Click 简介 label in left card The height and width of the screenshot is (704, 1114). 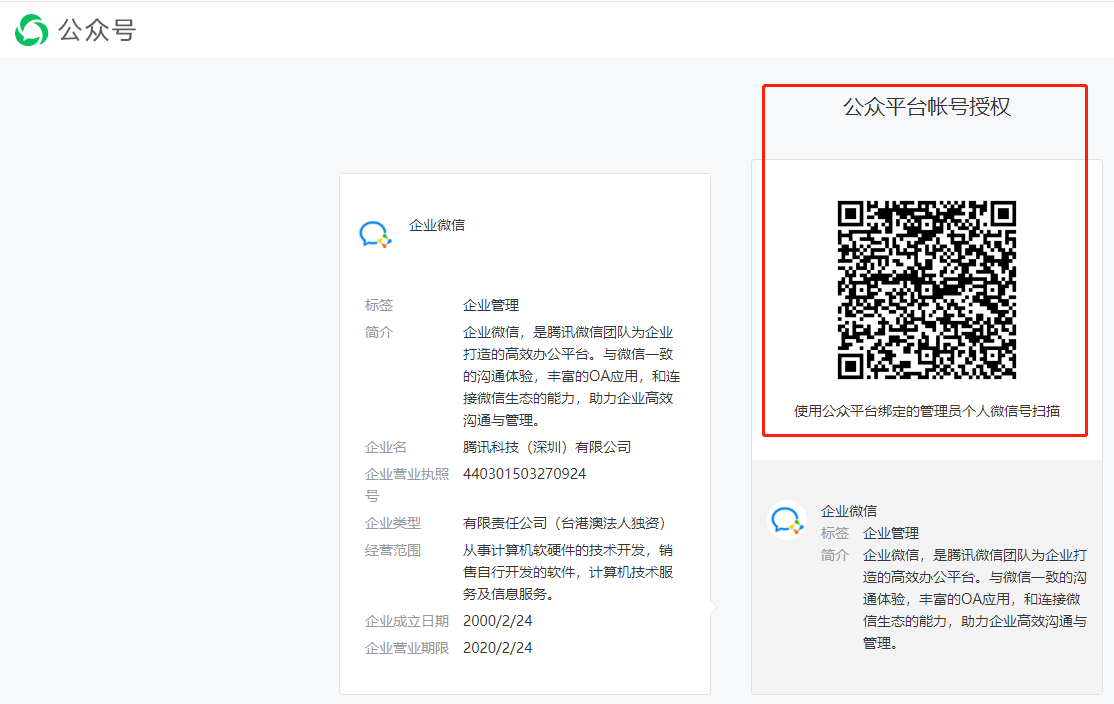coord(379,332)
